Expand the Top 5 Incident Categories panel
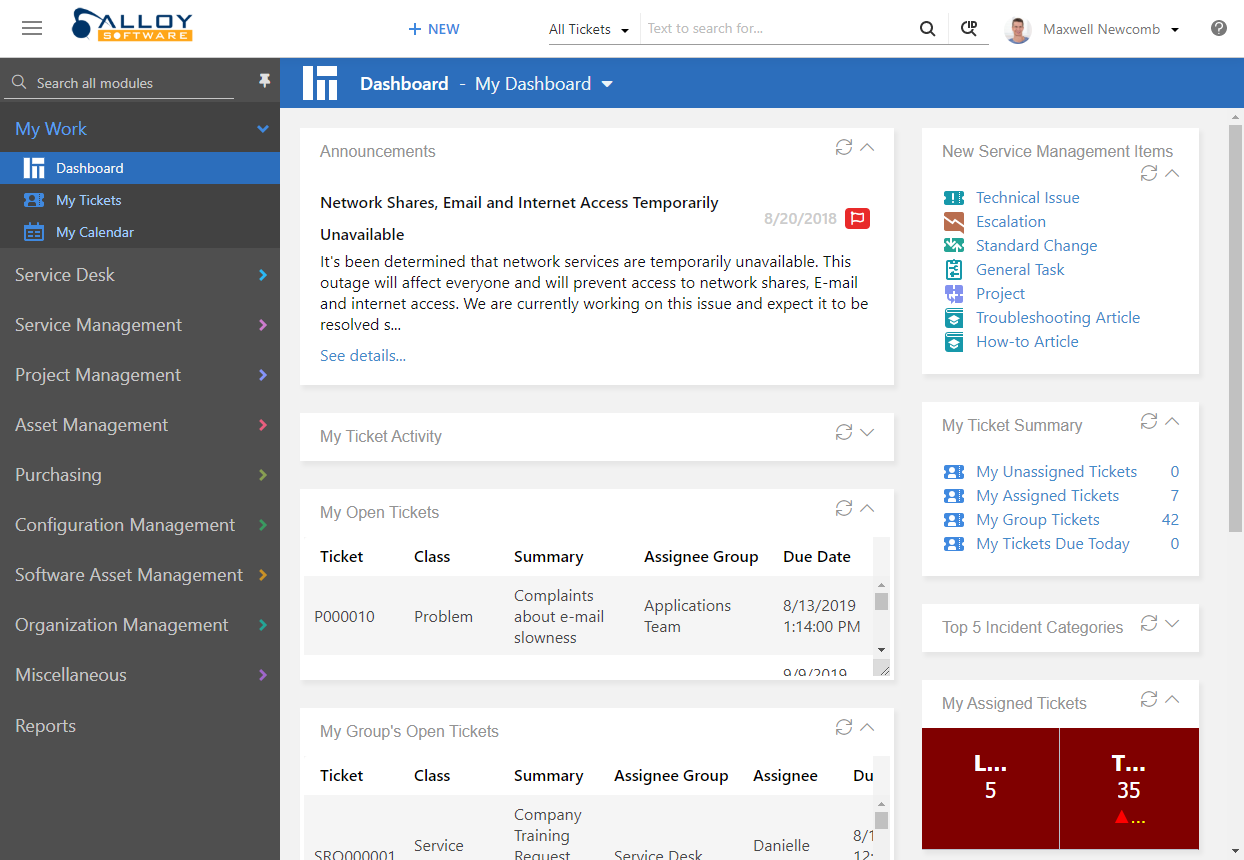Image resolution: width=1244 pixels, height=860 pixels. click(1172, 623)
